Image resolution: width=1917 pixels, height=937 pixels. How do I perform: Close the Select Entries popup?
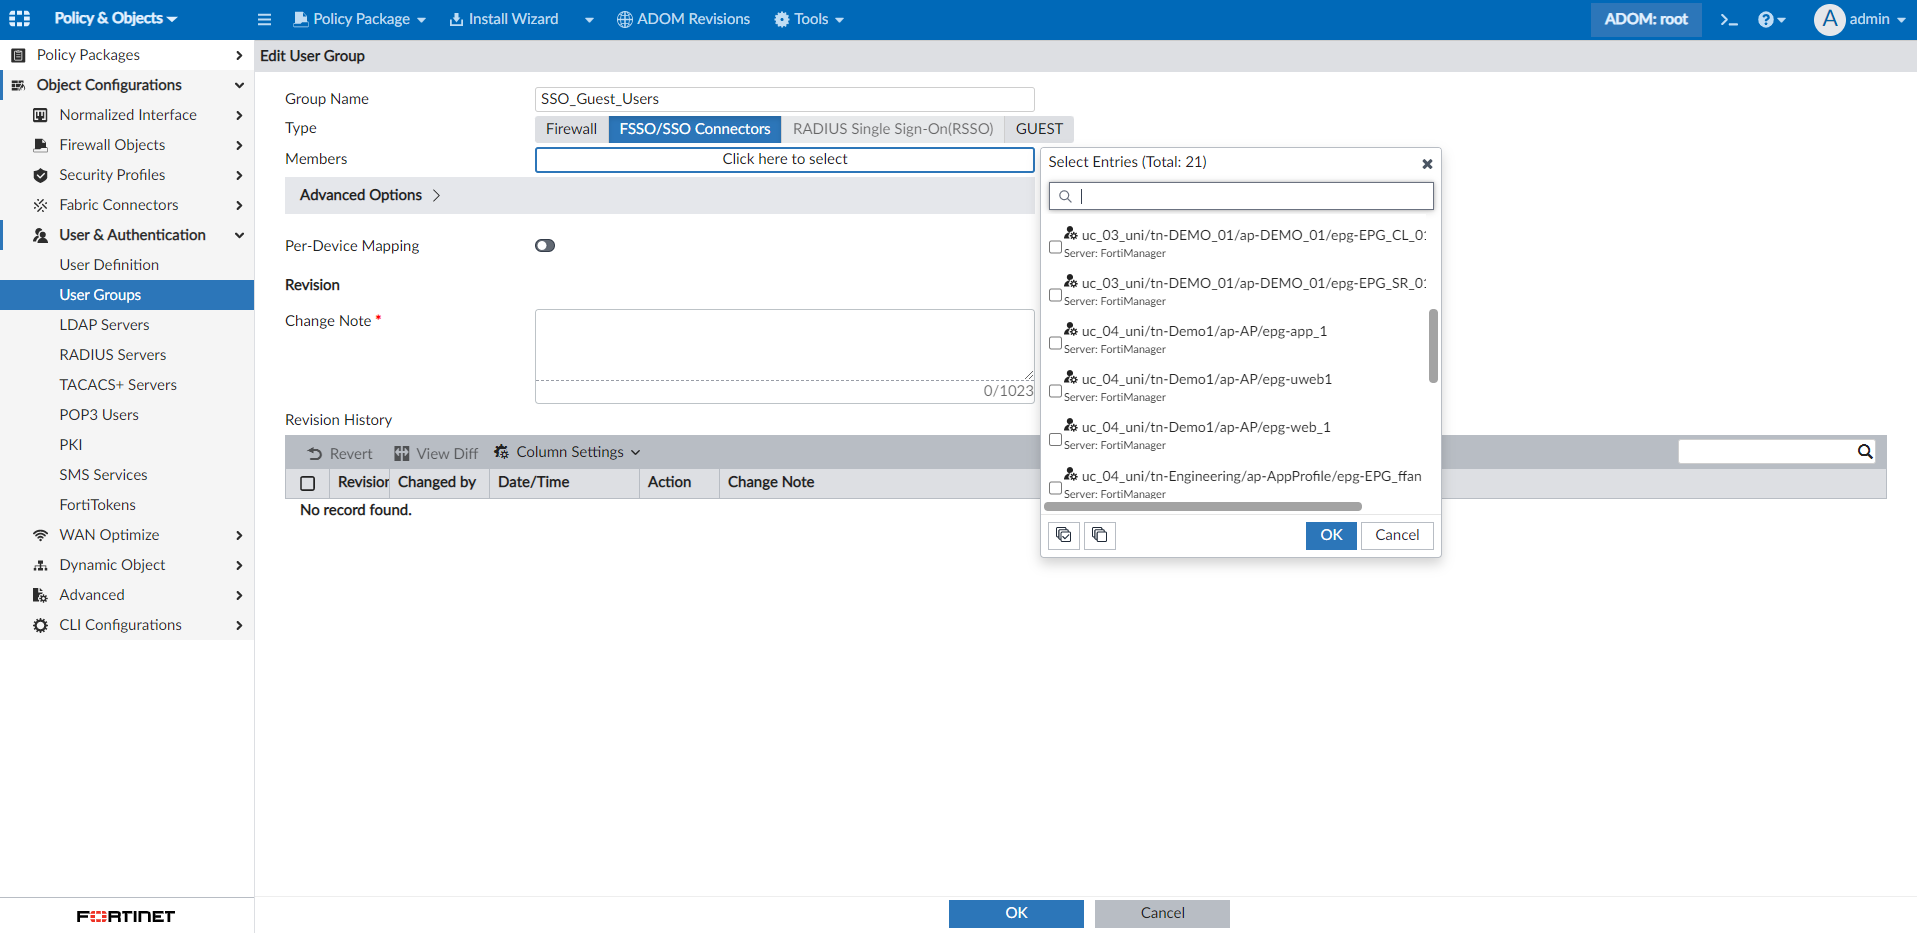(x=1427, y=164)
